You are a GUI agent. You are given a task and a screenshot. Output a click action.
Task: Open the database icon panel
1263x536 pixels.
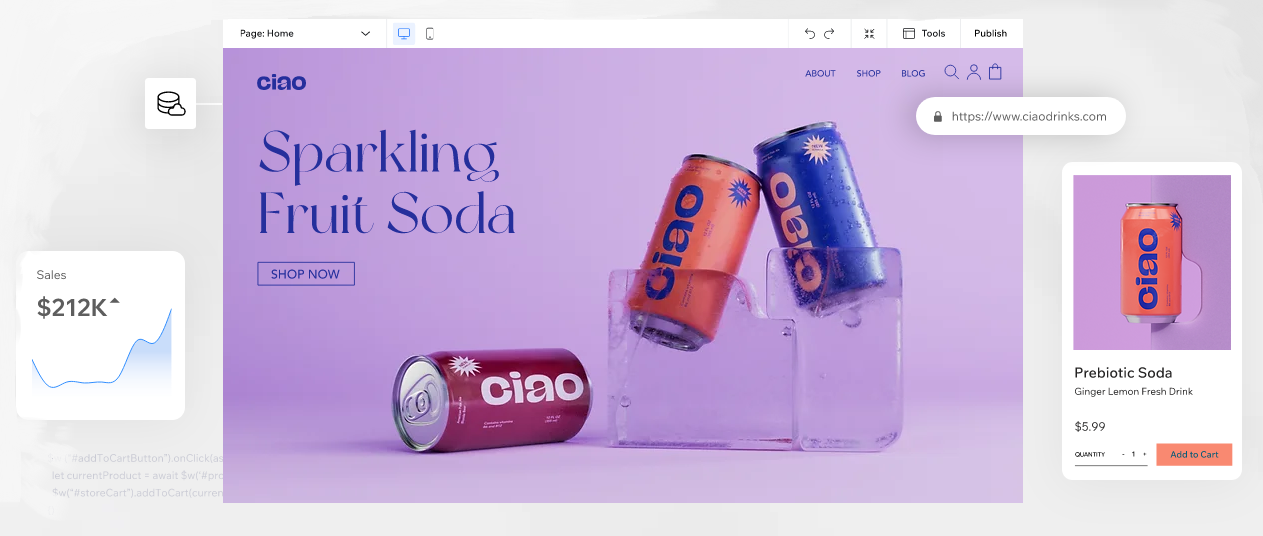pos(170,103)
